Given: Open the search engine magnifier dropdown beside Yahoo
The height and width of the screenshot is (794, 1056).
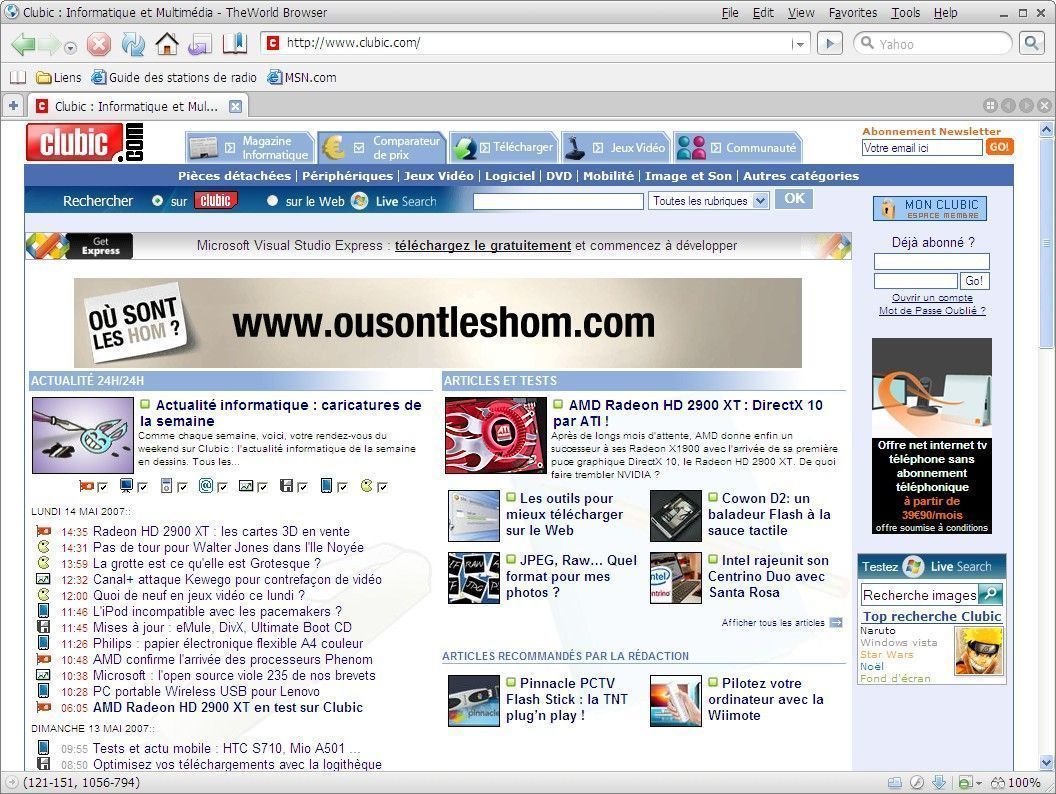Looking at the screenshot, I should (x=867, y=44).
